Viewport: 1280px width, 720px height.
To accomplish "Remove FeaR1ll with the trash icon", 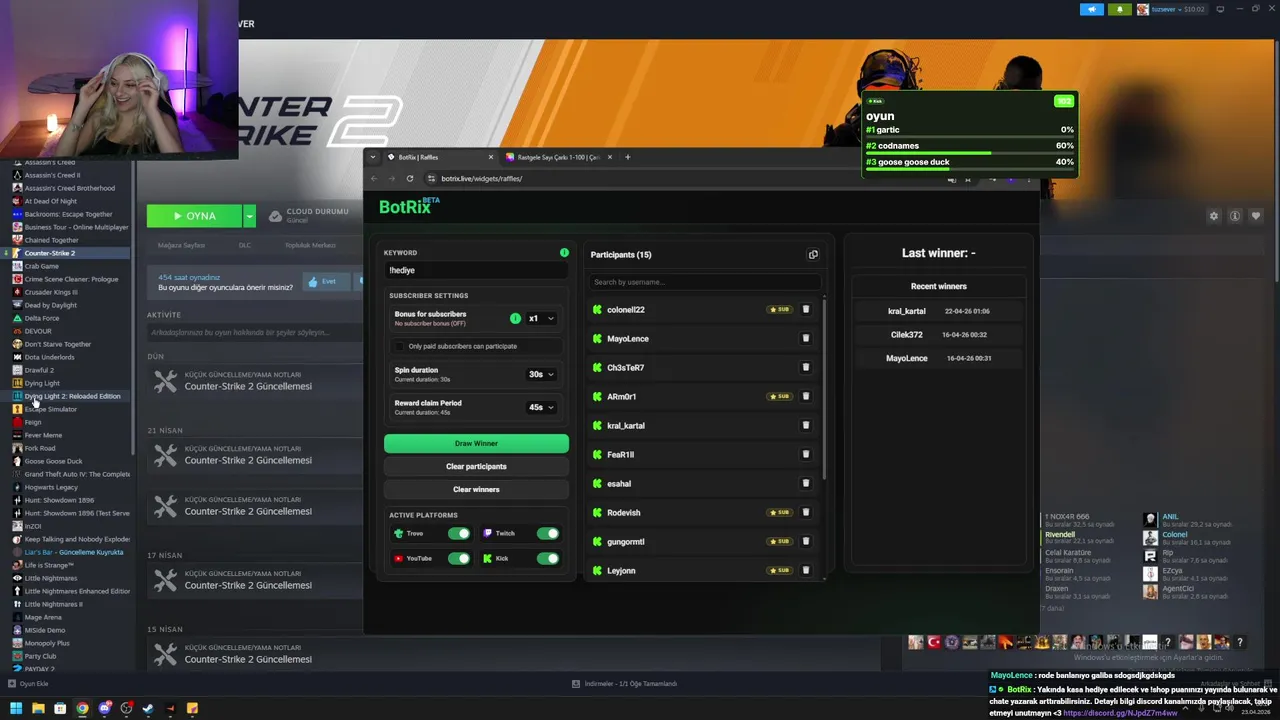I will point(806,455).
